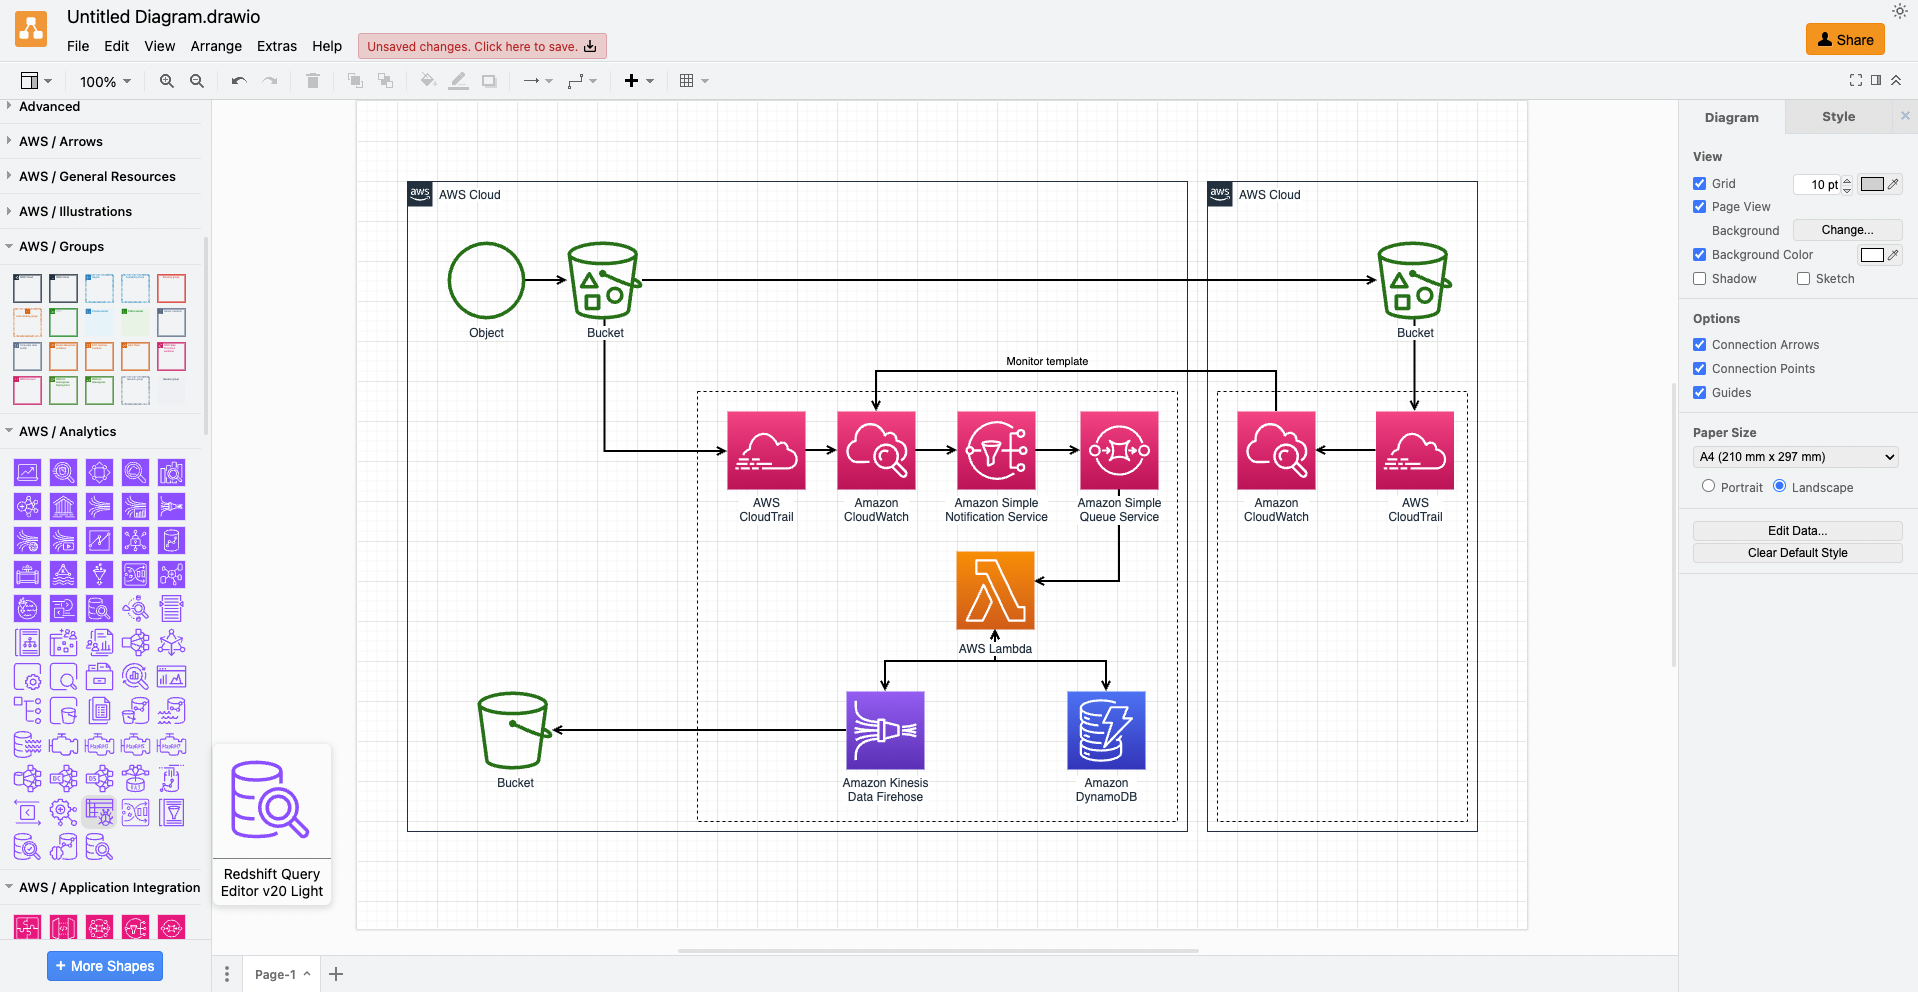Select the AWS CloudTrail icon in left cloud
Viewport: 1918px width, 992px height.
click(x=766, y=450)
